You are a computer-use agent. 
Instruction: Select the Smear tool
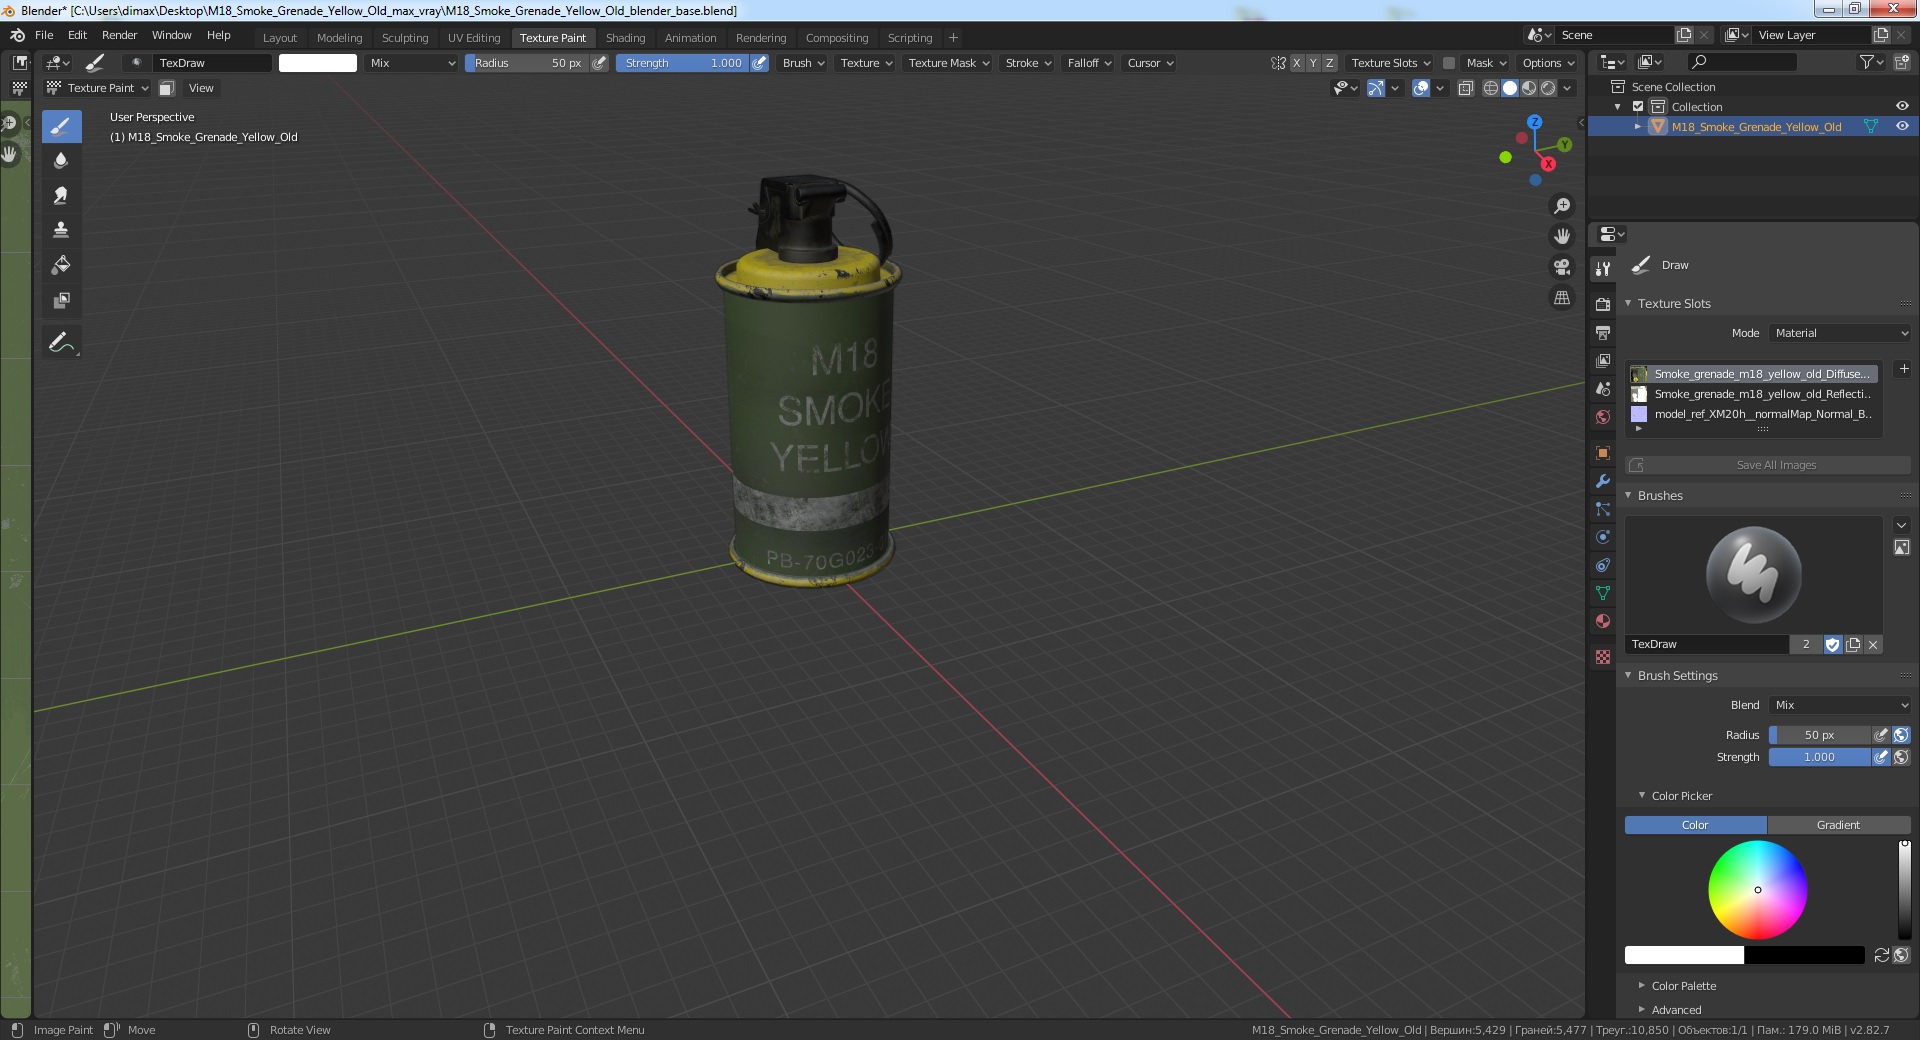coord(61,195)
